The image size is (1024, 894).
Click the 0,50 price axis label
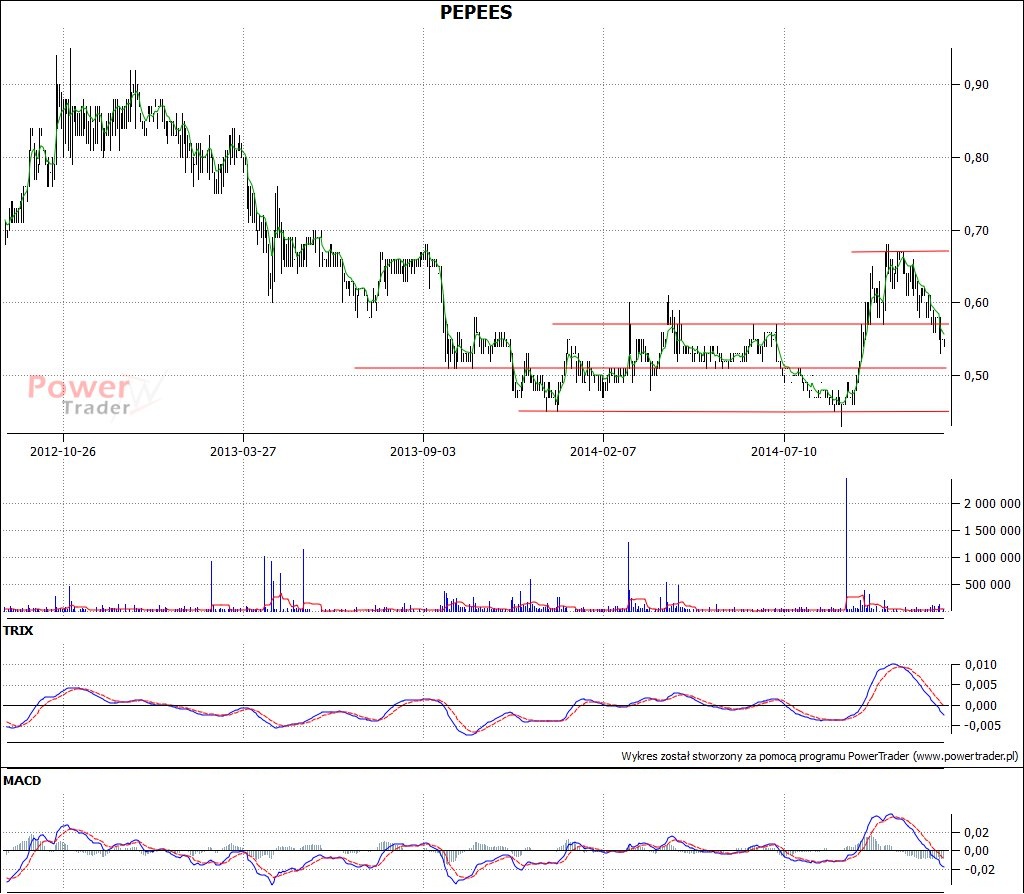coord(976,375)
